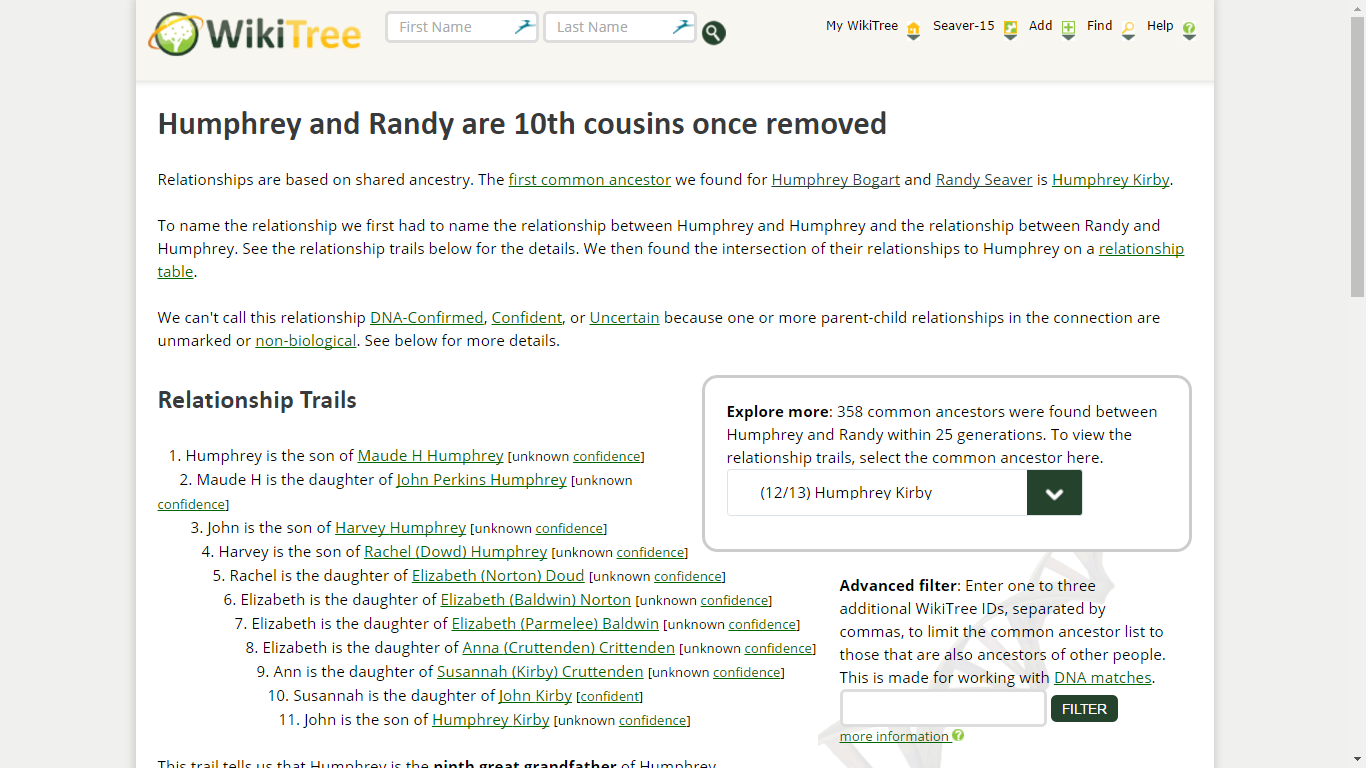Click the Last Name field autofill icon

pos(682,27)
